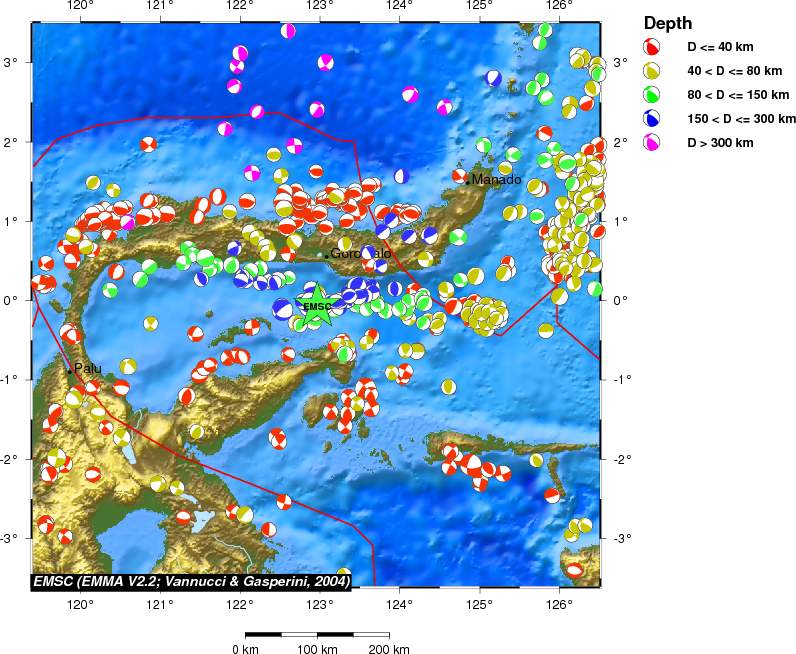Click the 126° longitude label on bottom axis
This screenshot has width=796, height=654.
(559, 602)
